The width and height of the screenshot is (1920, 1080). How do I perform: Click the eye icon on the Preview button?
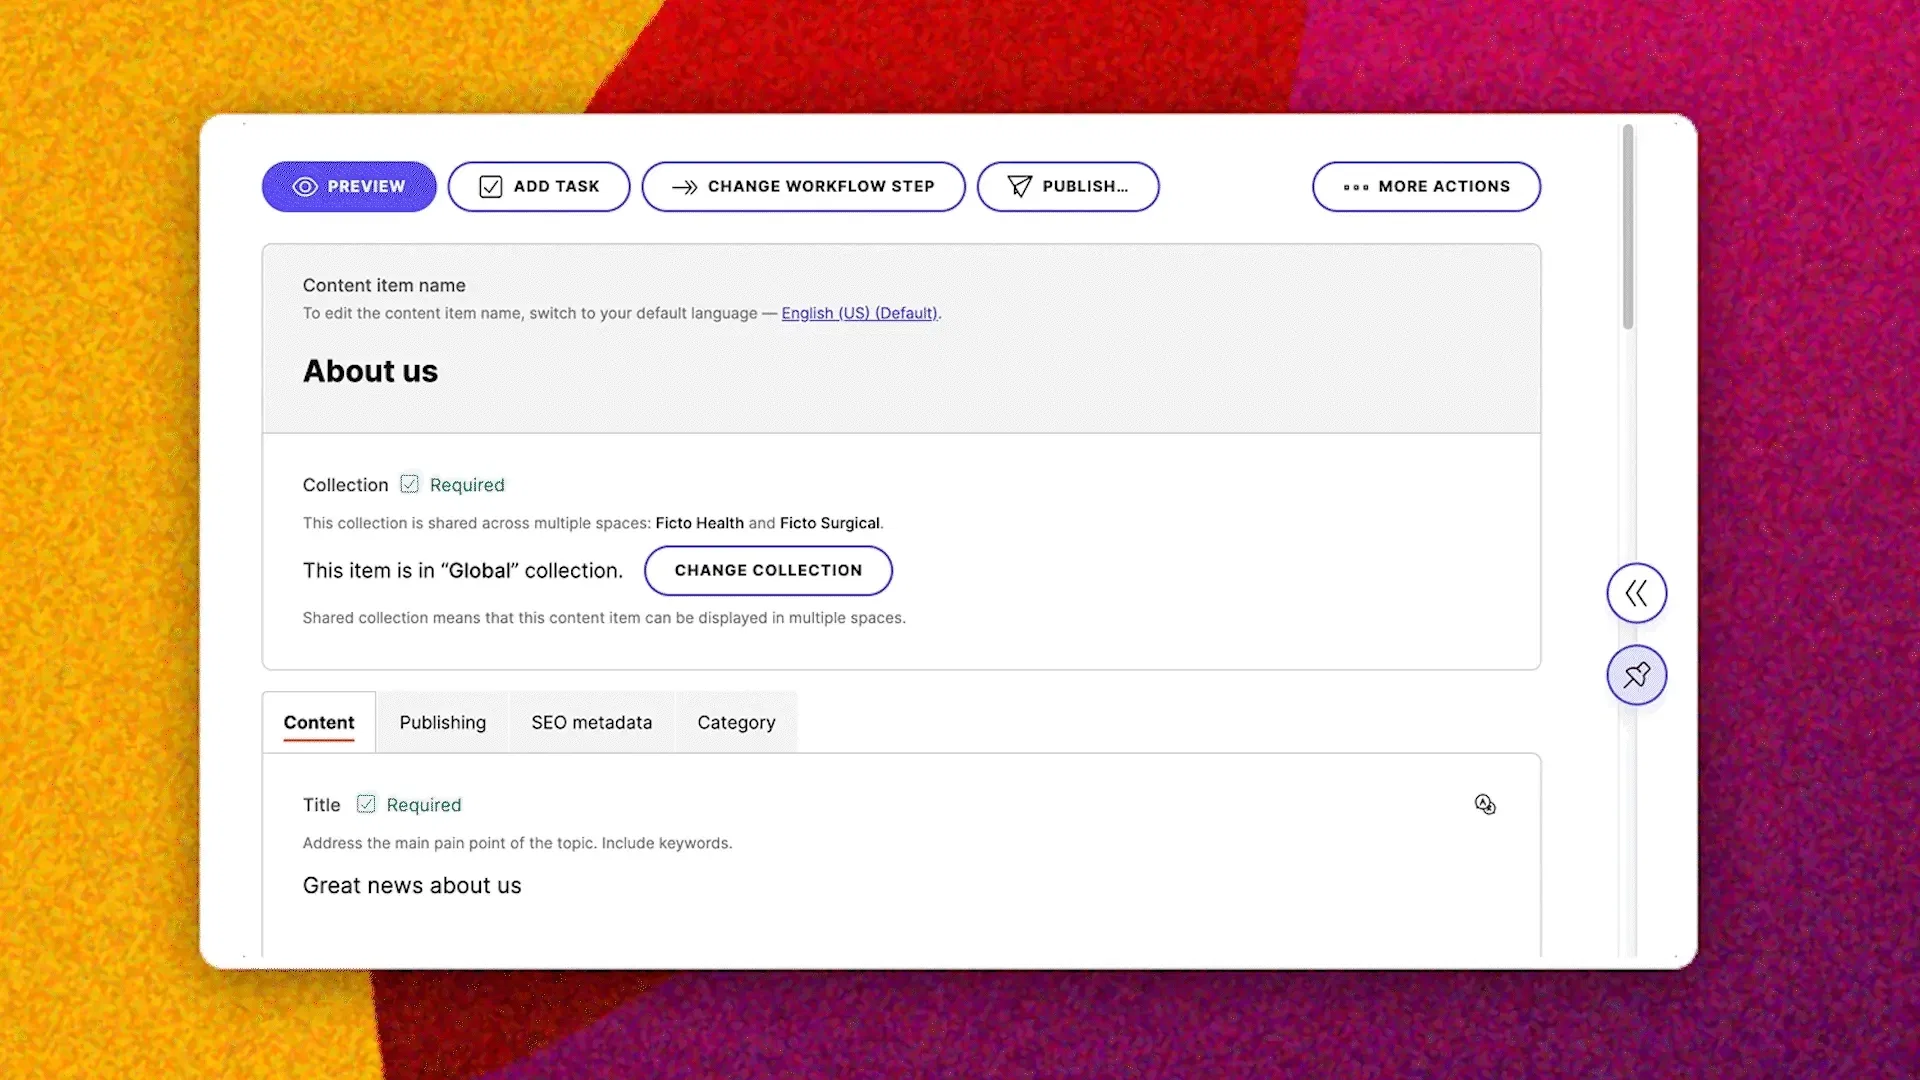304,186
